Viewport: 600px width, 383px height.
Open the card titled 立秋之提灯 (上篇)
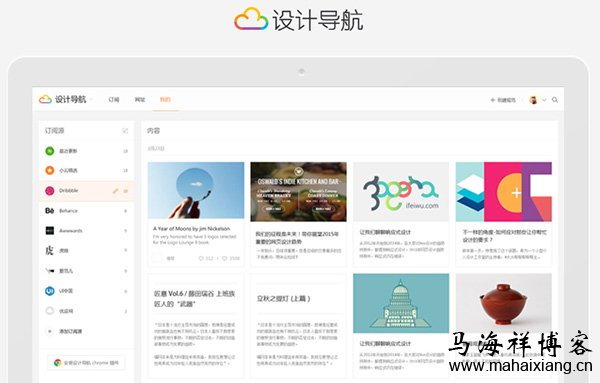click(x=298, y=325)
